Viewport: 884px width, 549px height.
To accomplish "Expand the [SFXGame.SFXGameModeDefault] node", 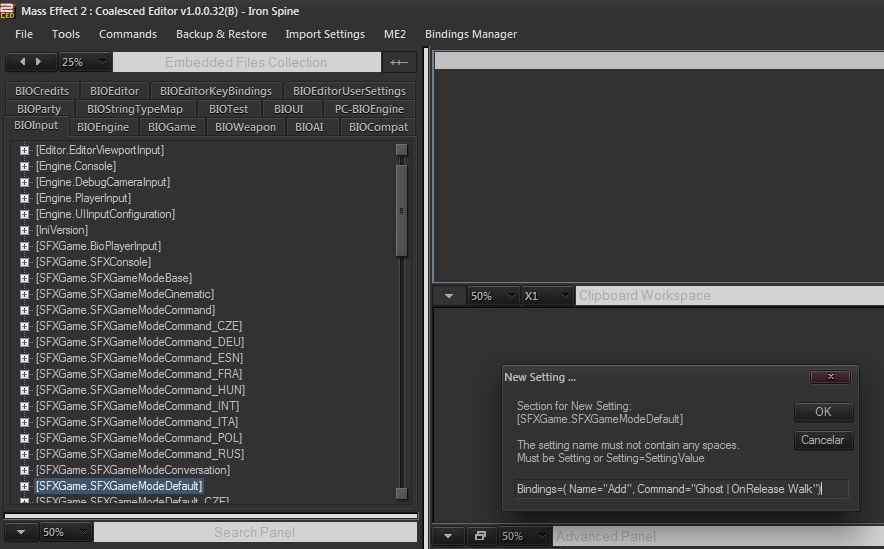I will tap(24, 486).
